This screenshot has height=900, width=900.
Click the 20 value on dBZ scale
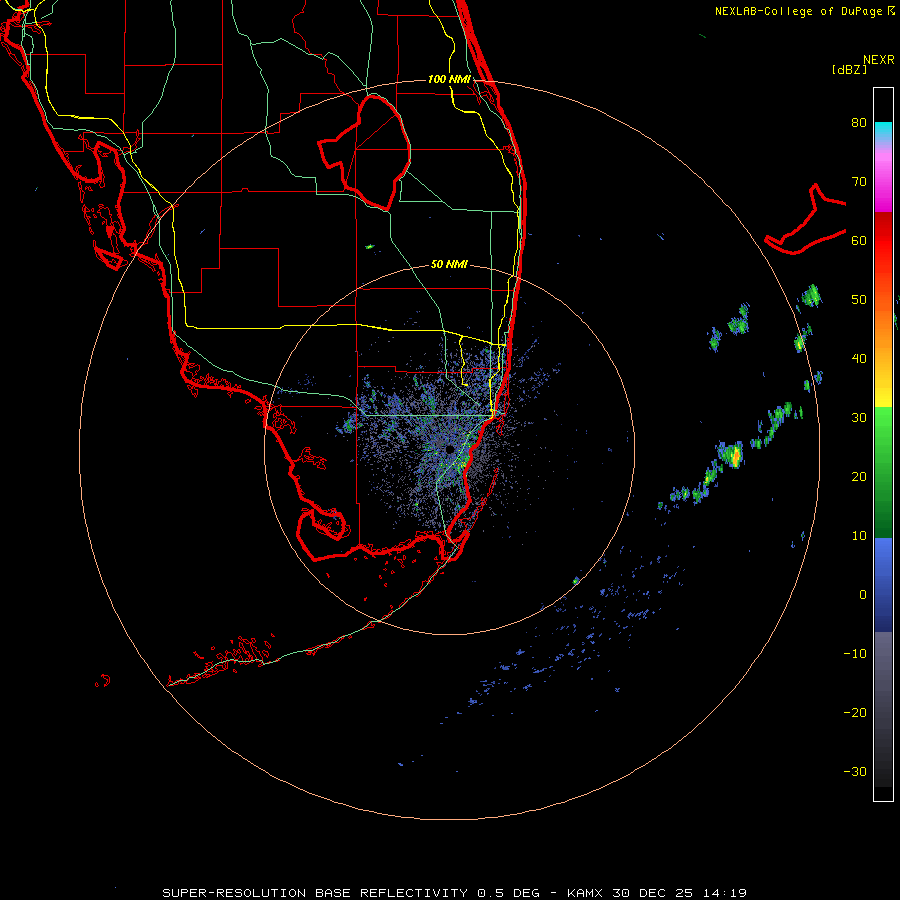[x=859, y=476]
